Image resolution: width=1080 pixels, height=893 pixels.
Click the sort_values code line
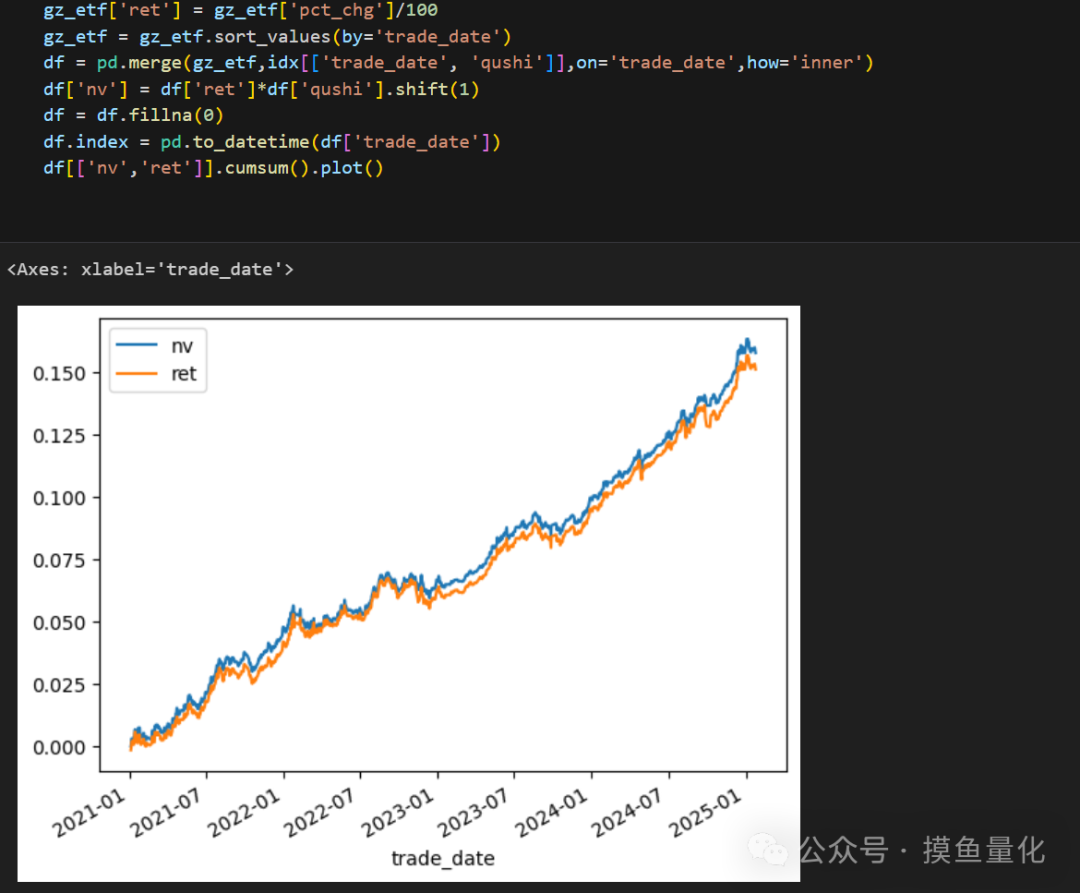point(277,37)
